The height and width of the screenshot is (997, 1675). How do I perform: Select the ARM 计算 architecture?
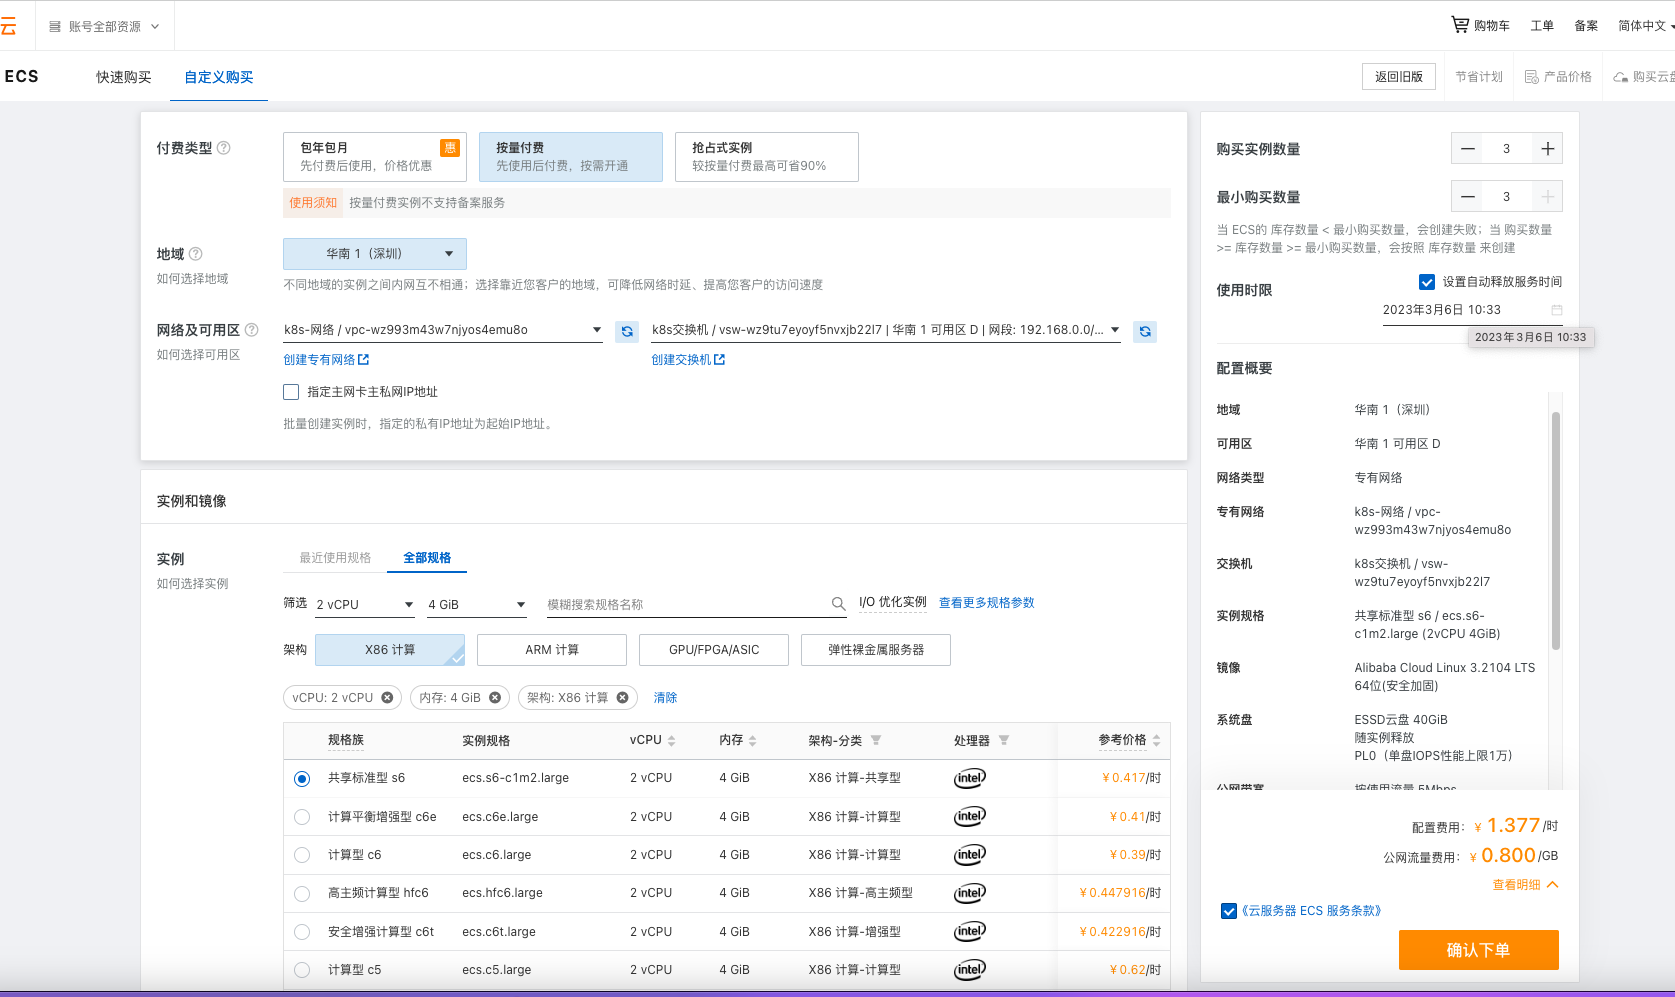point(552,650)
